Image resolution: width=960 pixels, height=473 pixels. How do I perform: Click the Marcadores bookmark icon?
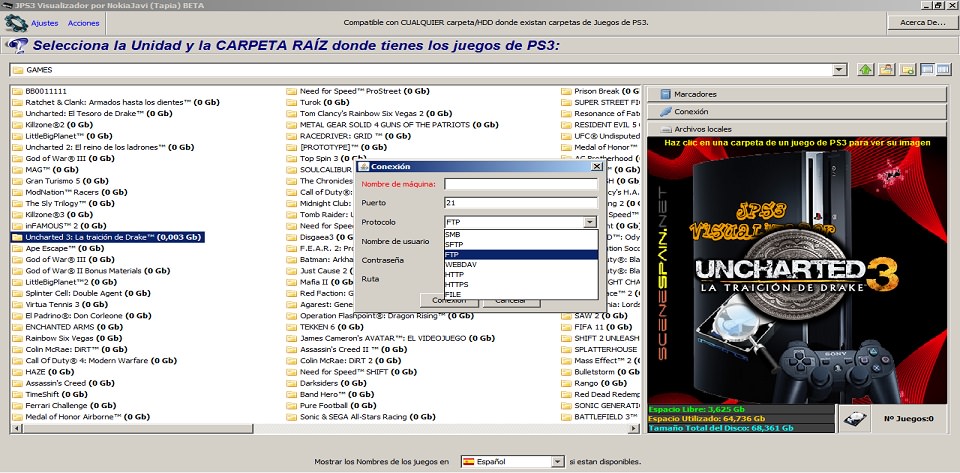pyautogui.click(x=666, y=94)
